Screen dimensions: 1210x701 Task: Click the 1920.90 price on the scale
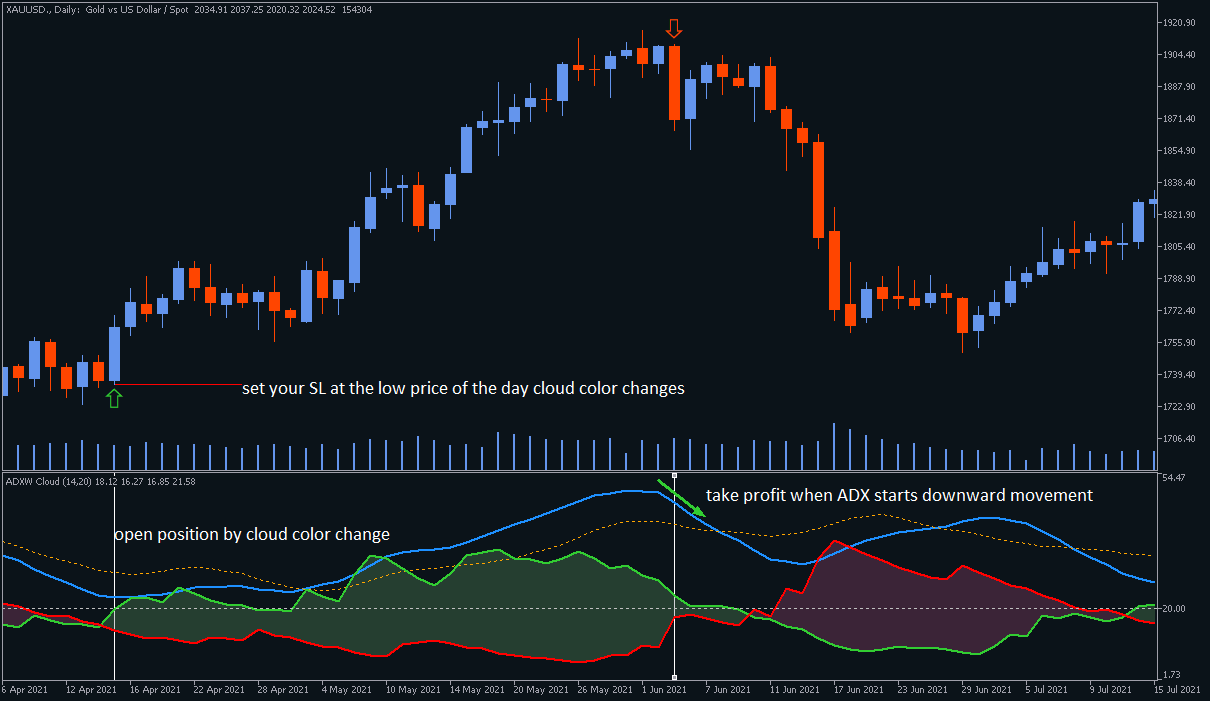(x=1180, y=22)
